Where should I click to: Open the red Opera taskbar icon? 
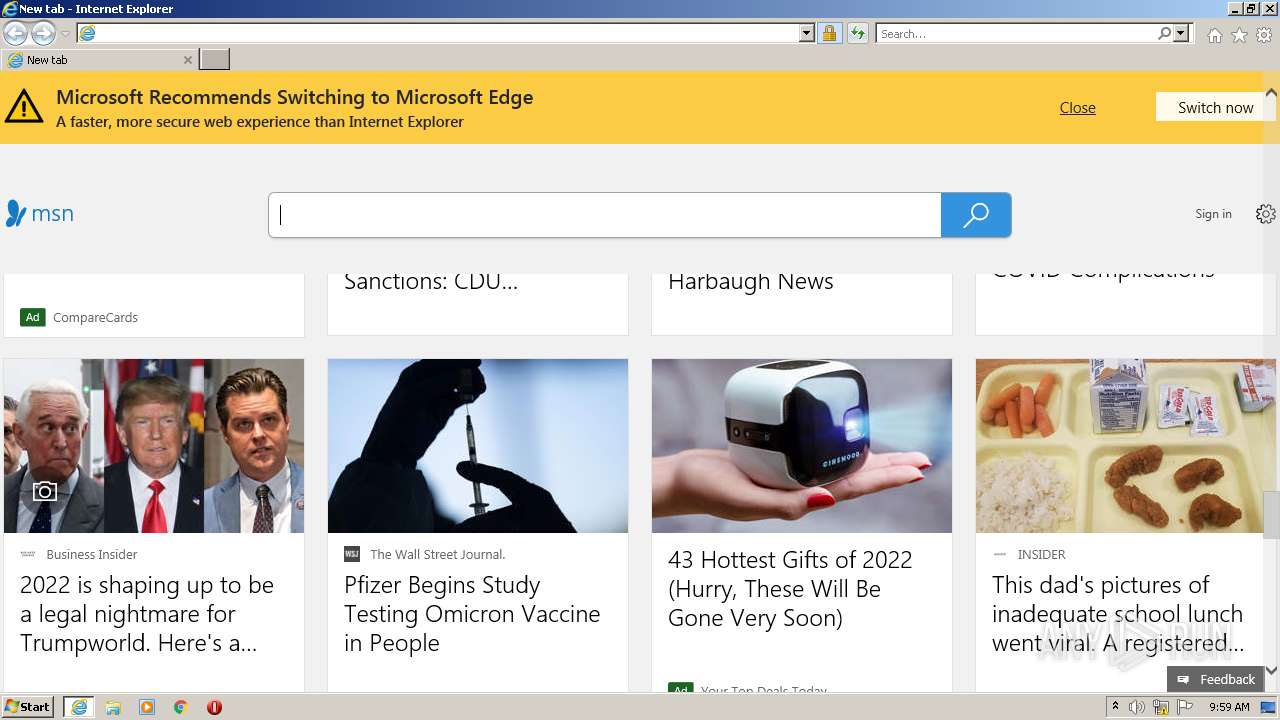[214, 707]
